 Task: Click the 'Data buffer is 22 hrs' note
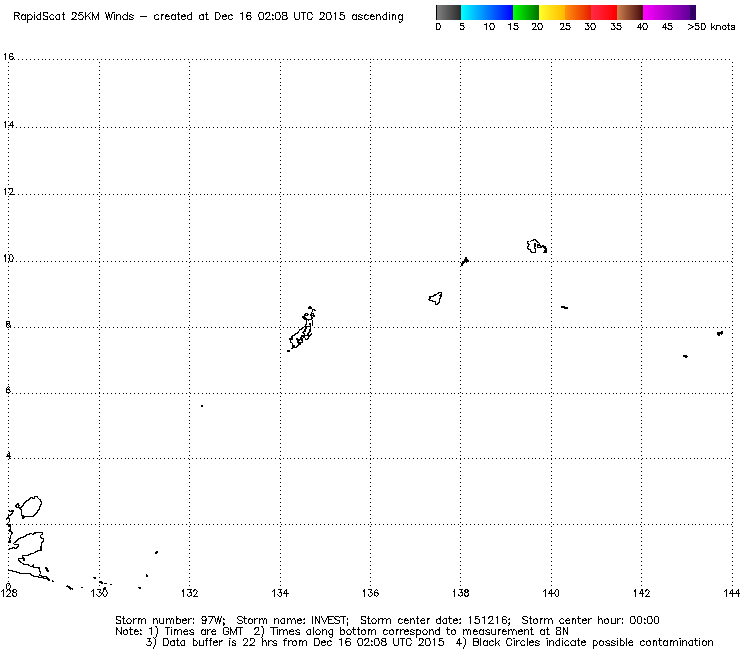[219, 642]
